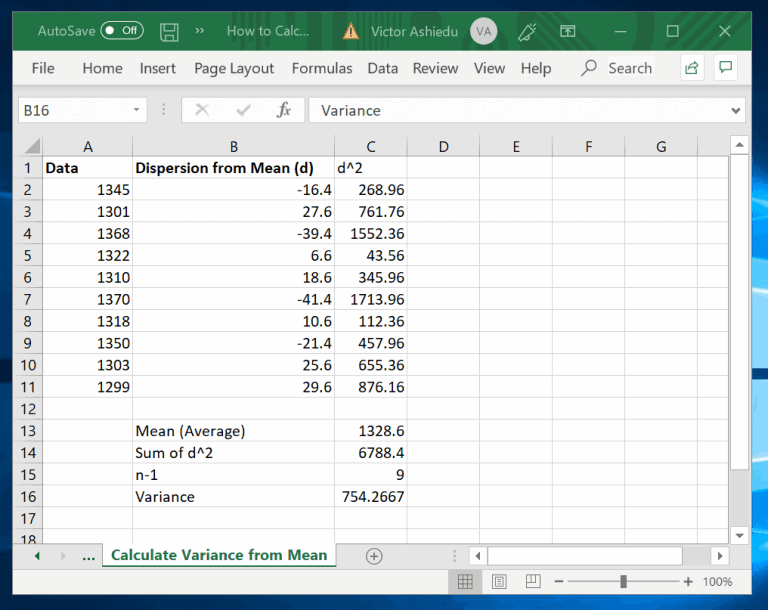Select the Calculate Variance from Mean sheet tab
768x610 pixels.
(x=219, y=555)
